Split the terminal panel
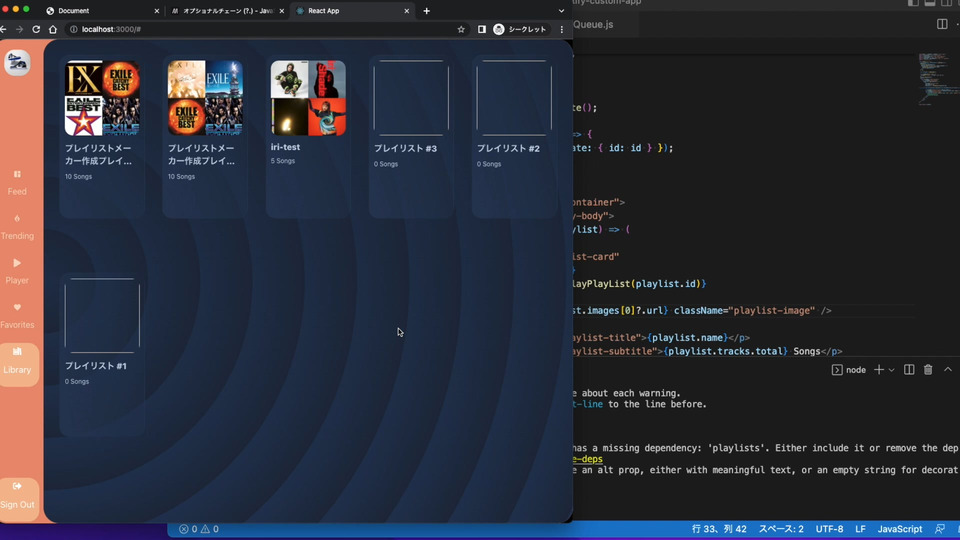The width and height of the screenshot is (960, 540). coord(909,370)
